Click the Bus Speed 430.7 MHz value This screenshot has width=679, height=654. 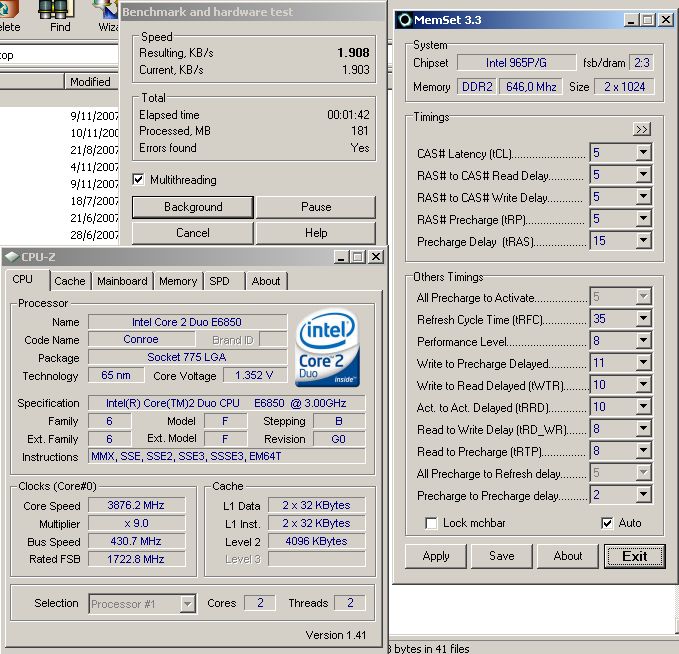tap(136, 541)
